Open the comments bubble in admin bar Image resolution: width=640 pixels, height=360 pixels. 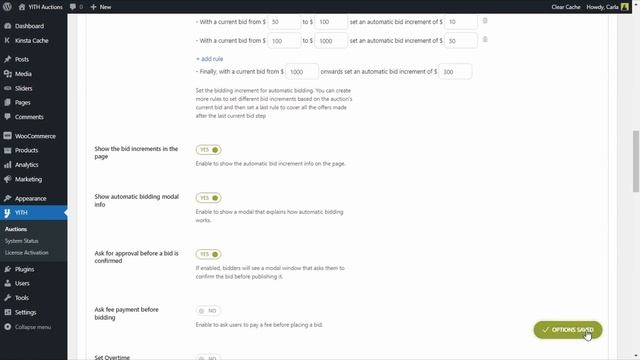coord(73,7)
